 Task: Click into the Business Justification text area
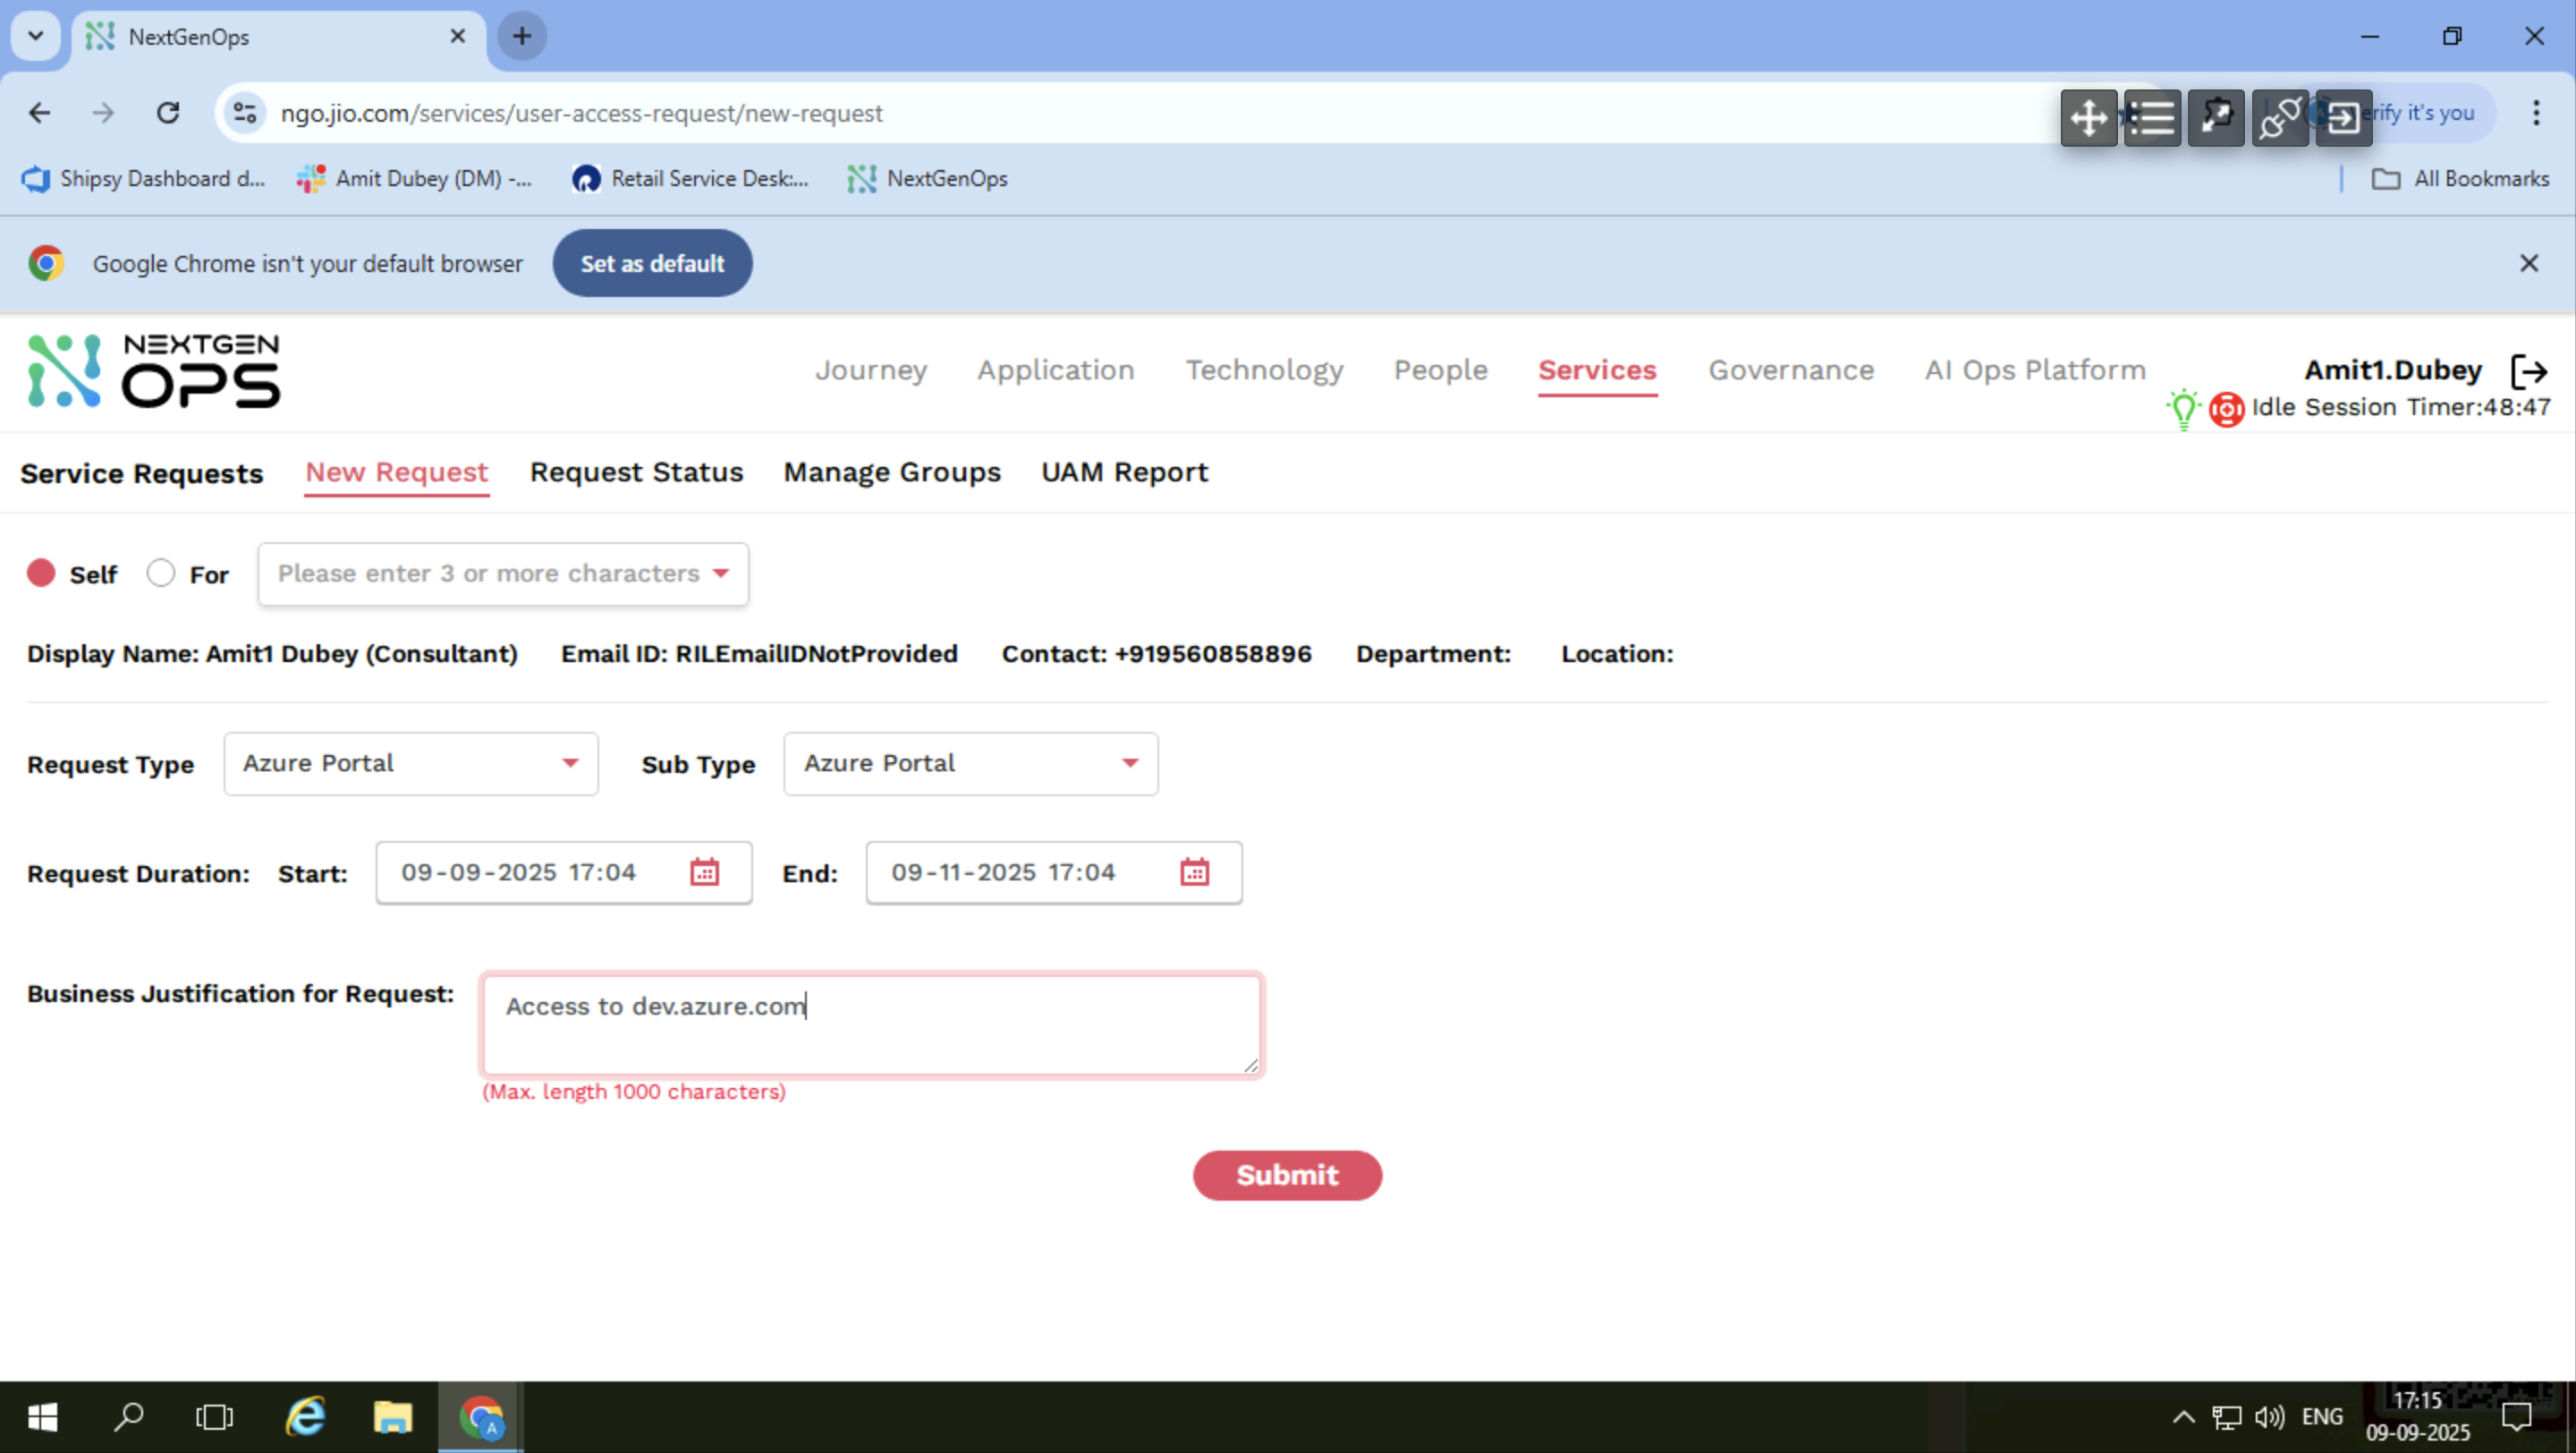tap(870, 1025)
